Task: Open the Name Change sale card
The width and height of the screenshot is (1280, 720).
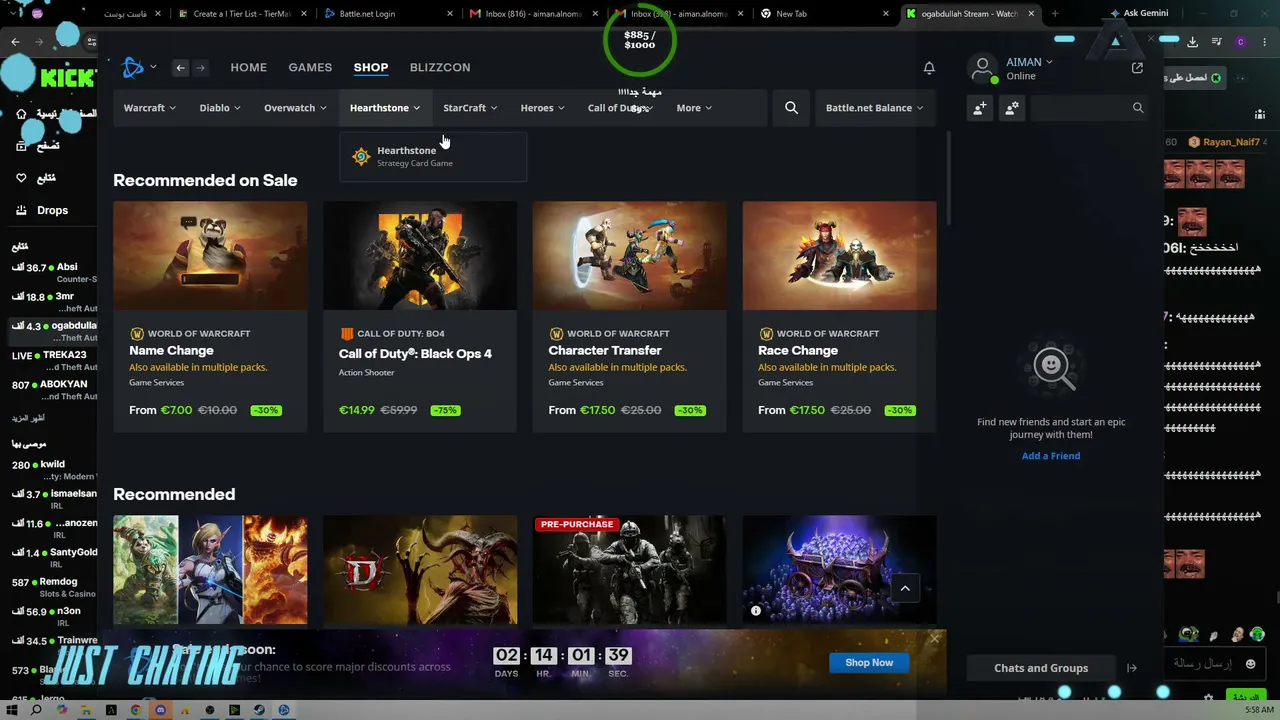Action: click(210, 317)
